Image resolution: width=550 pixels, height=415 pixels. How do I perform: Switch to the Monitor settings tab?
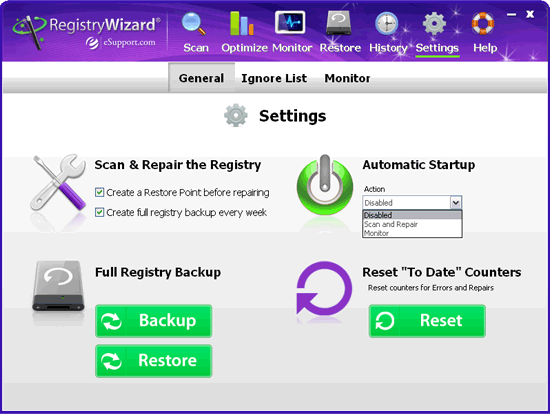point(347,78)
